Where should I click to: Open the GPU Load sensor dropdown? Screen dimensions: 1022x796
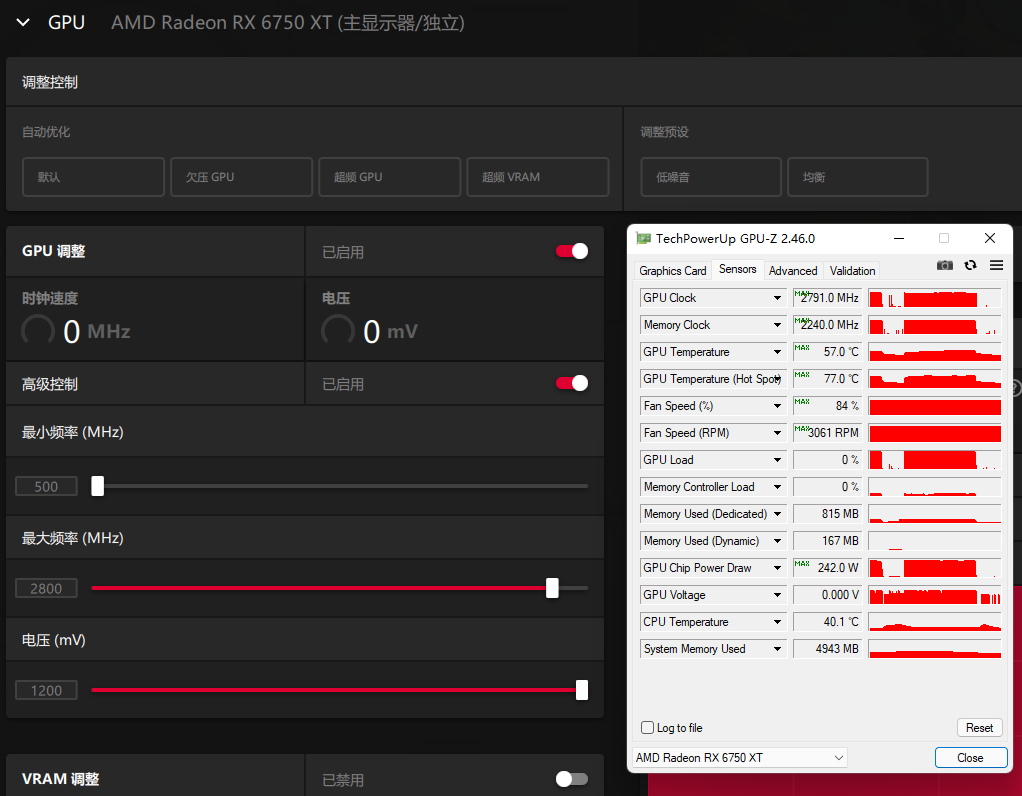pyautogui.click(x=778, y=460)
